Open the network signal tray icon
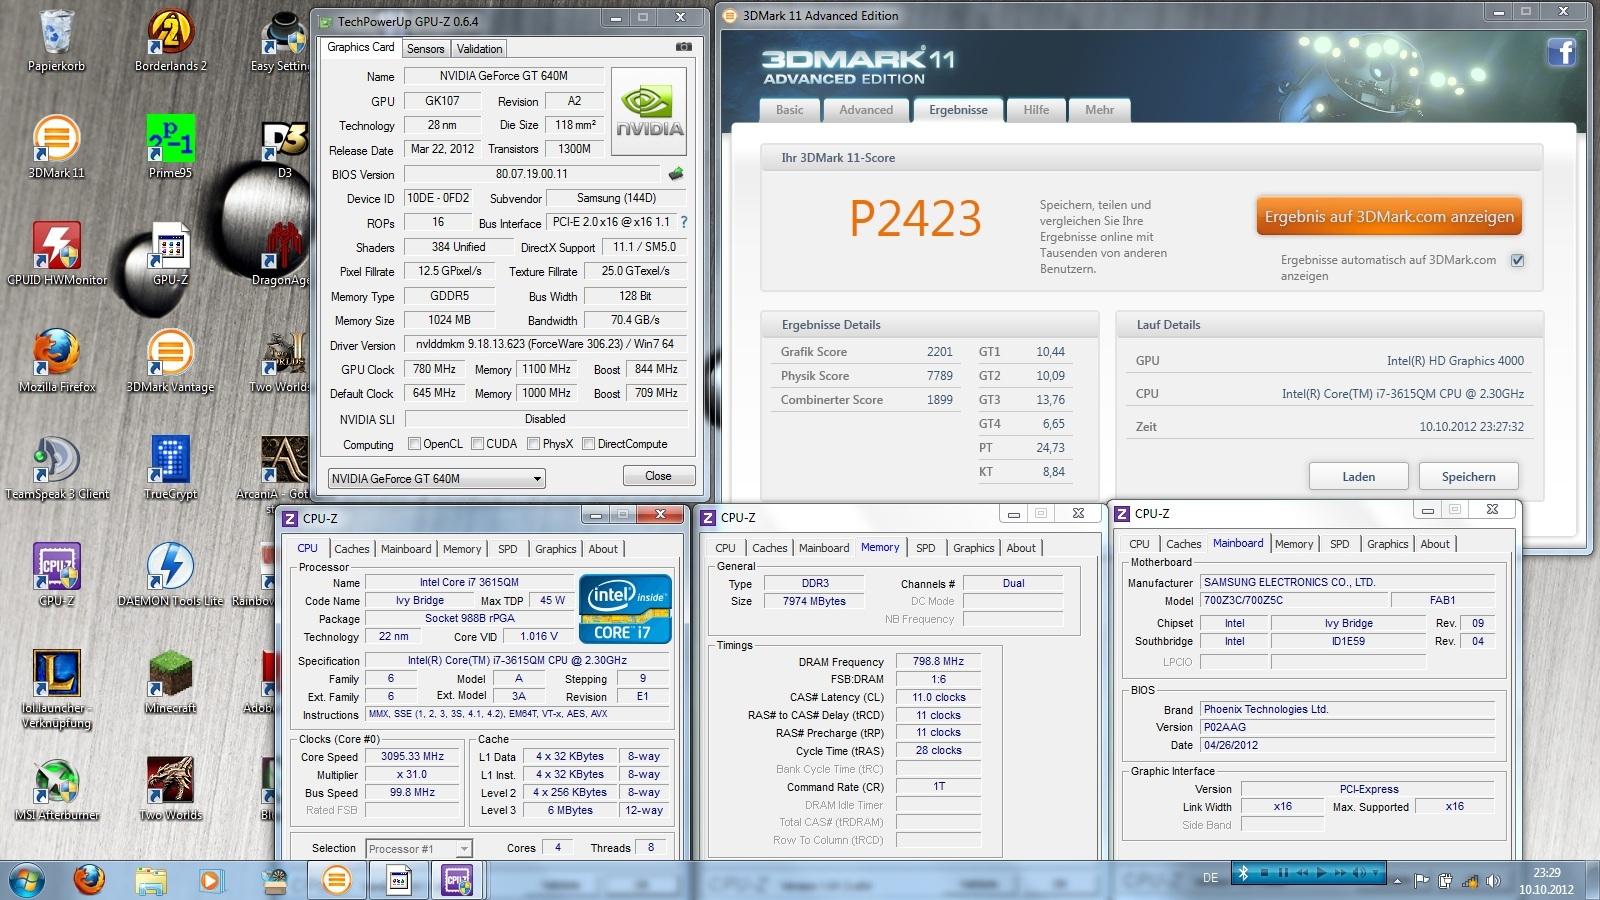Viewport: 1600px width, 900px height. (x=1469, y=882)
